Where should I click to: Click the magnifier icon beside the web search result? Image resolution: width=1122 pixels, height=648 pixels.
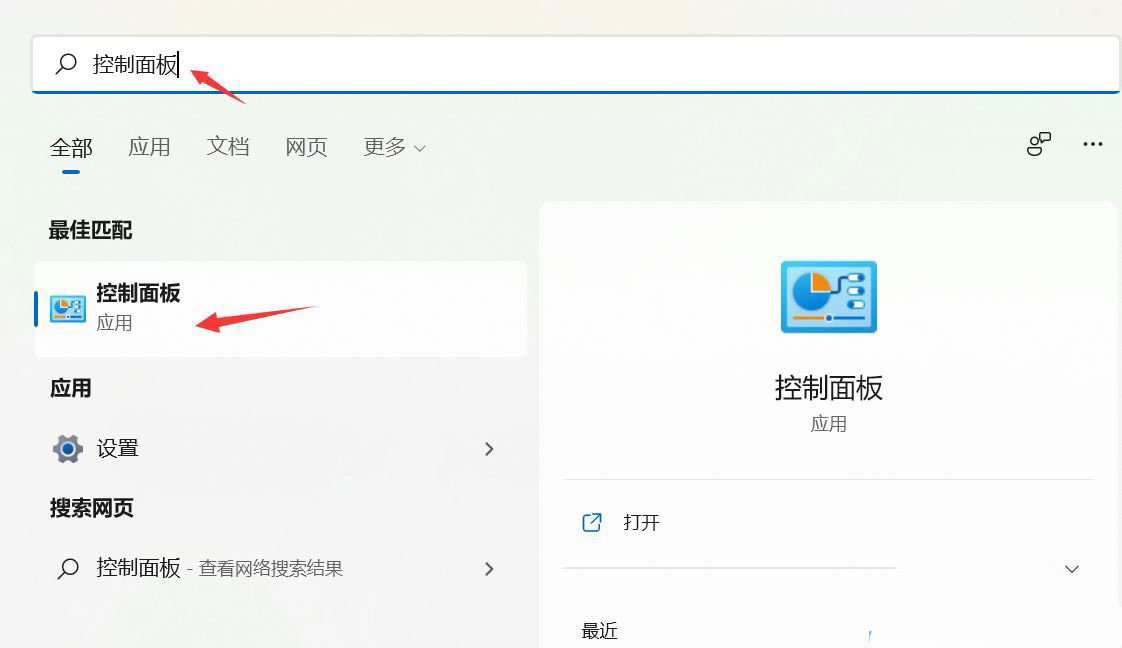66,568
